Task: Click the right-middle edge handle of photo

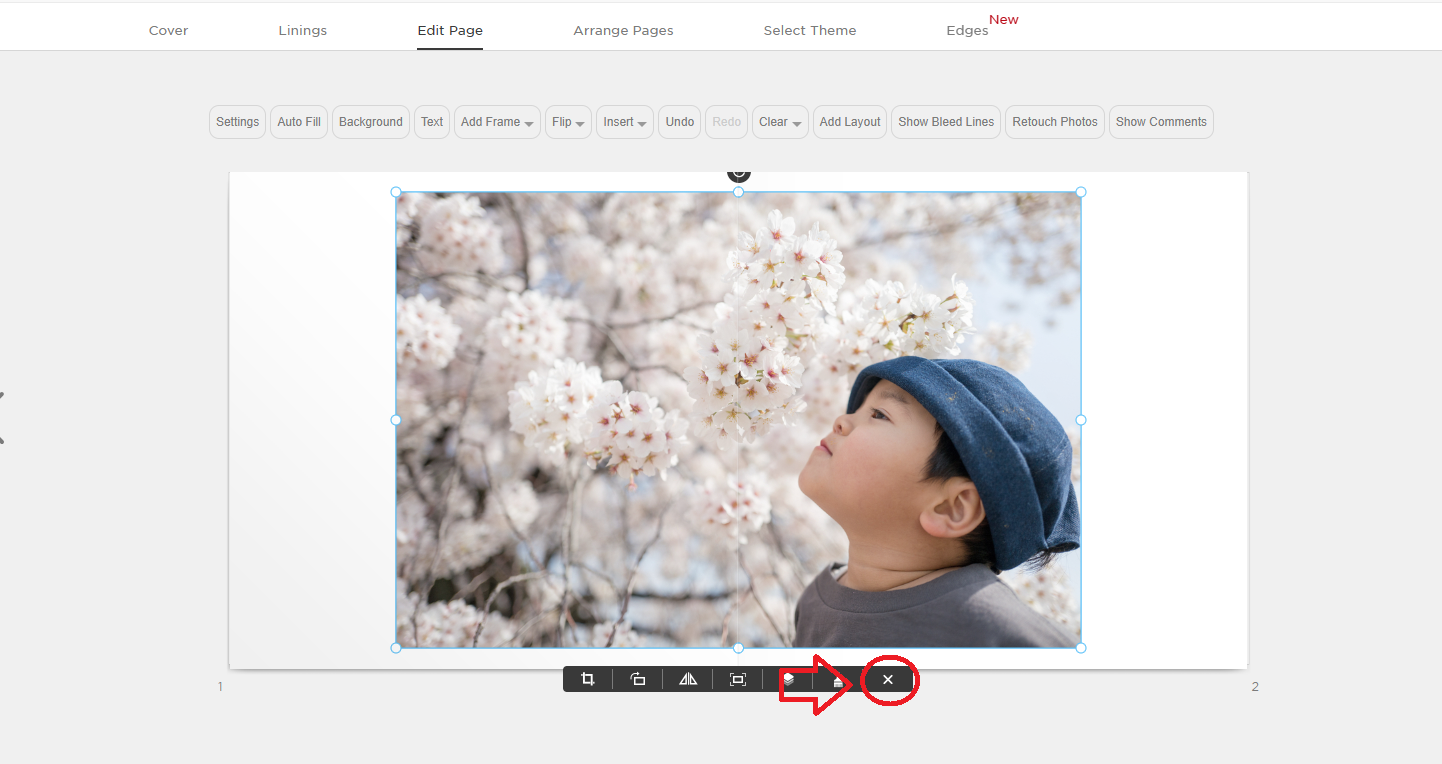Action: tap(1081, 420)
